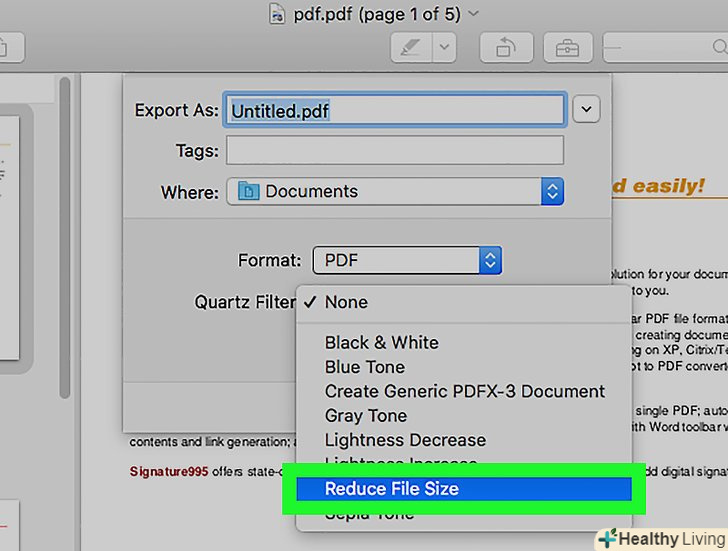Open the Format dropdown set to PDF

click(x=407, y=260)
